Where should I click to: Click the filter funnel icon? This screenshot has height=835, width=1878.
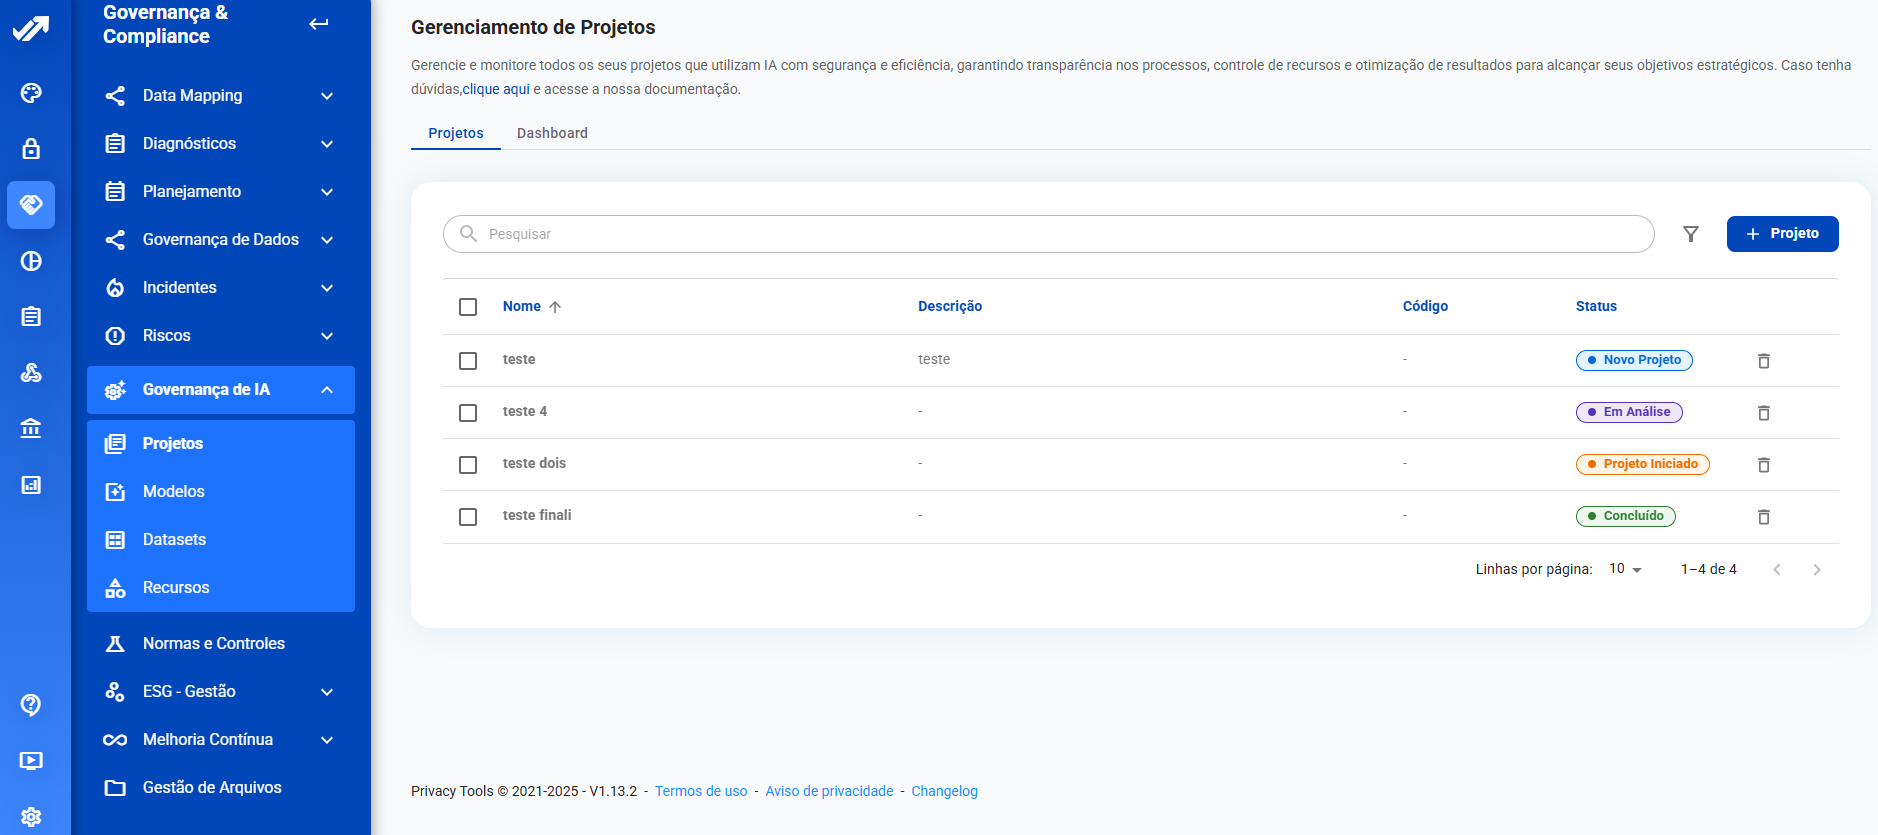coord(1690,234)
